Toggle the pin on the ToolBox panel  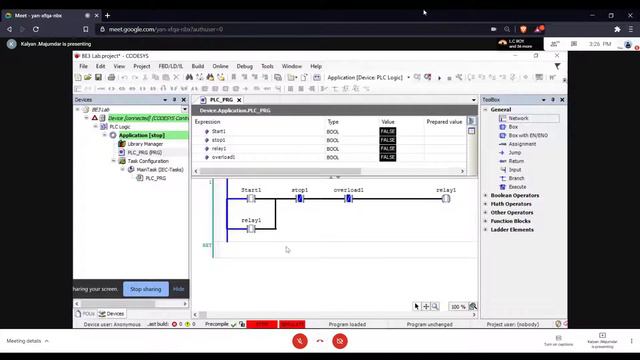(x=553, y=100)
